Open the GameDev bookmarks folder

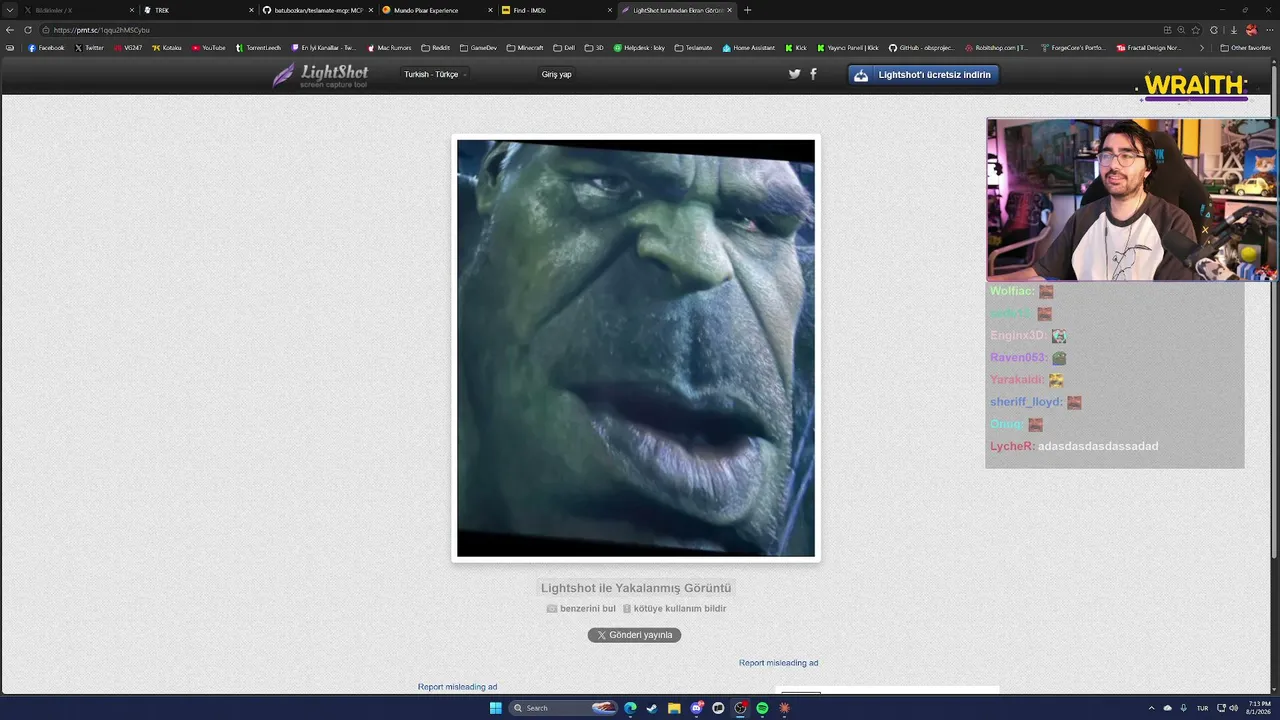pyautogui.click(x=478, y=48)
